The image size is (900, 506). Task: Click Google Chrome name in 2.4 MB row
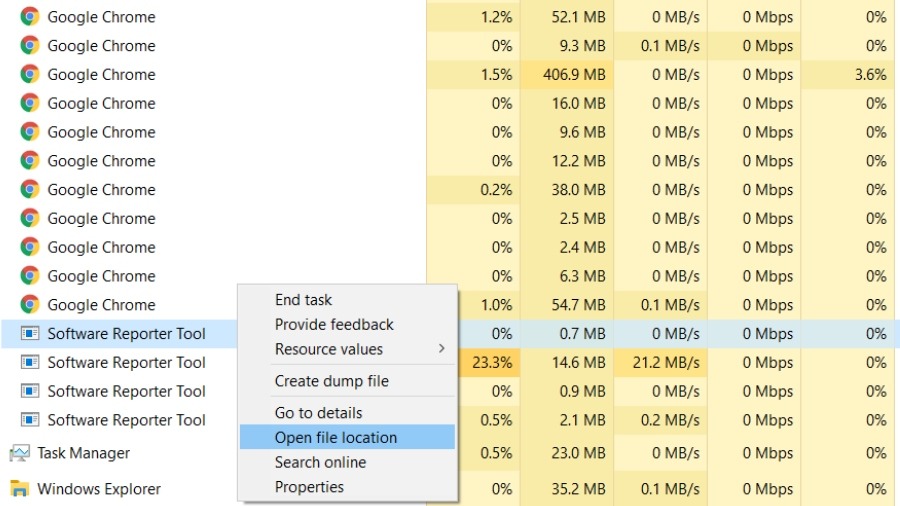coord(101,247)
